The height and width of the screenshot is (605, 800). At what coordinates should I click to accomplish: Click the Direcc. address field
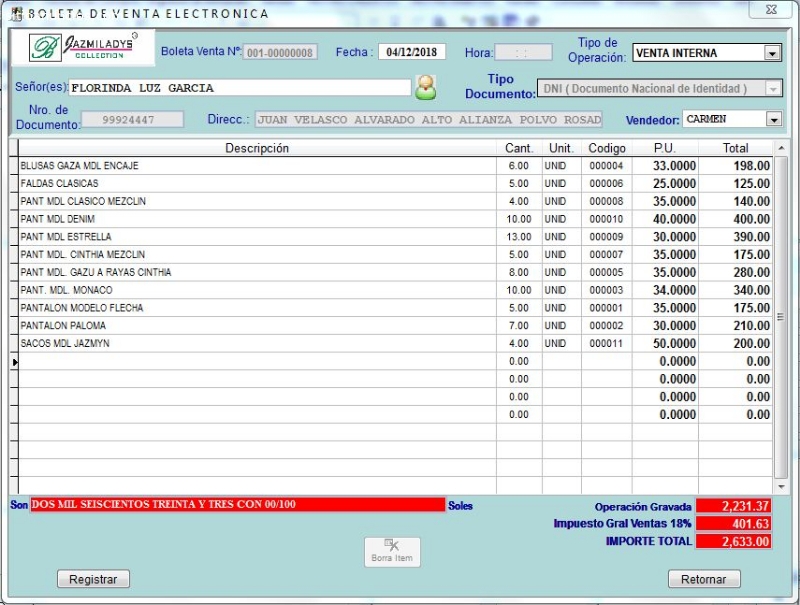tap(429, 119)
